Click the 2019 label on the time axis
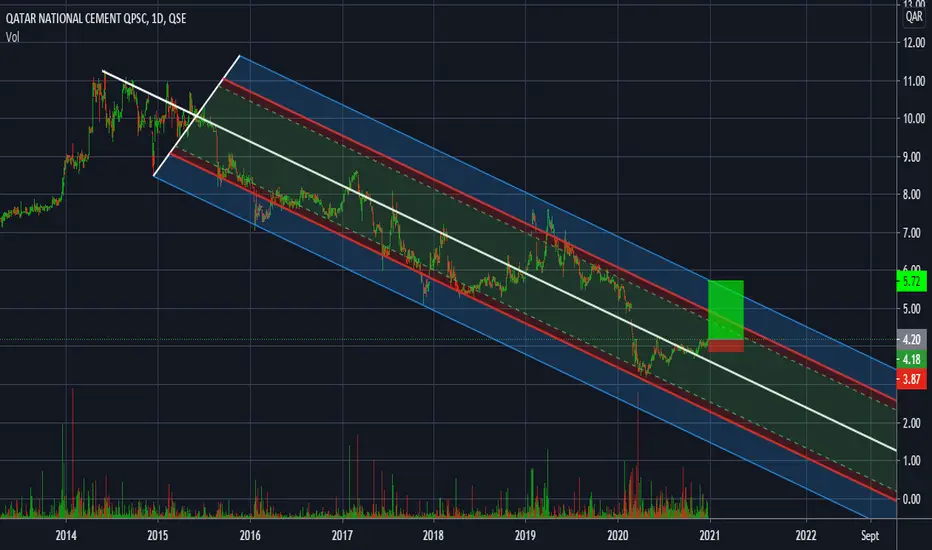The width and height of the screenshot is (932, 550). (x=525, y=535)
